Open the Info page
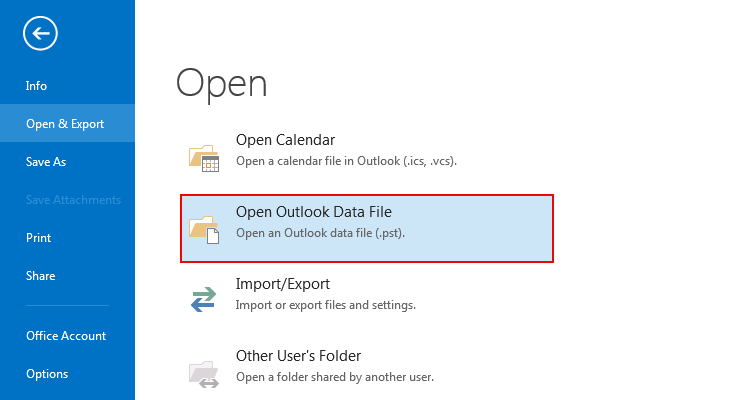The width and height of the screenshot is (750, 400). (x=36, y=86)
